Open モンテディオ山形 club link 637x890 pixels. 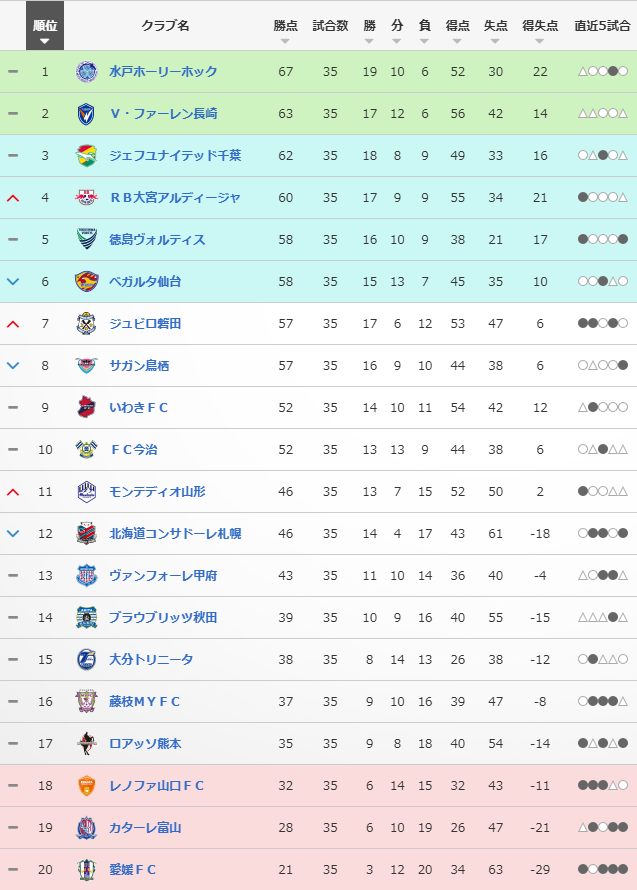pos(160,492)
